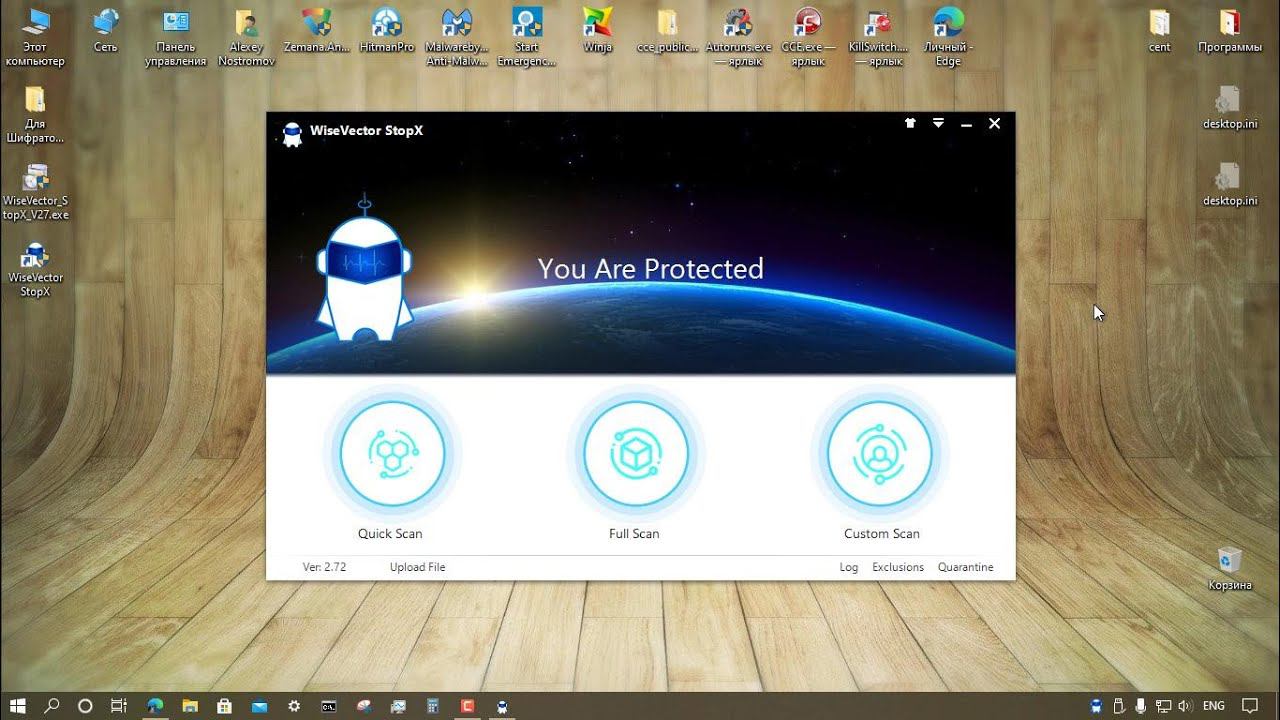
Task: Select the Winja desktop icon
Action: coord(597,31)
